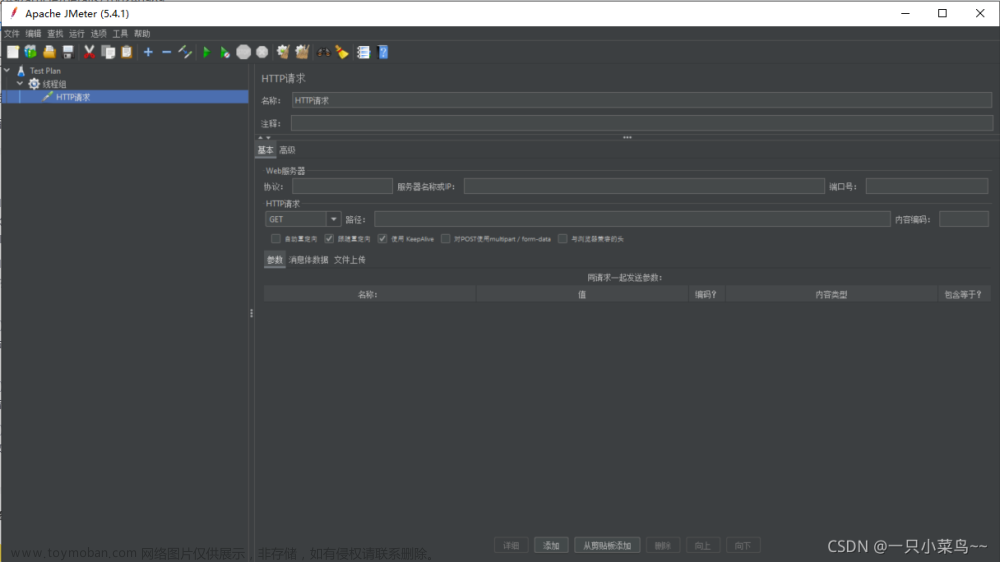Click the Clear results broom-gear icon
Image resolution: width=1000 pixels, height=562 pixels.
point(283,52)
